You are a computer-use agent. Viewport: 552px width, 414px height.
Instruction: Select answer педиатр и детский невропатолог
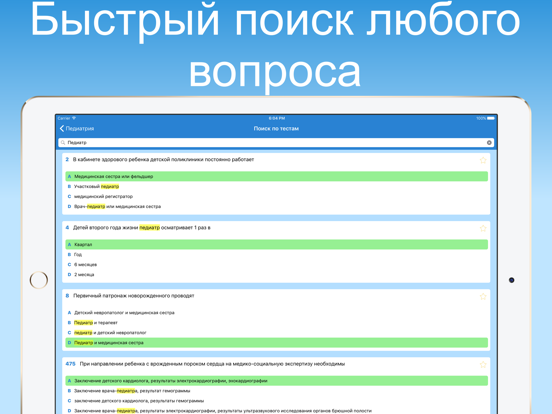coord(276,332)
